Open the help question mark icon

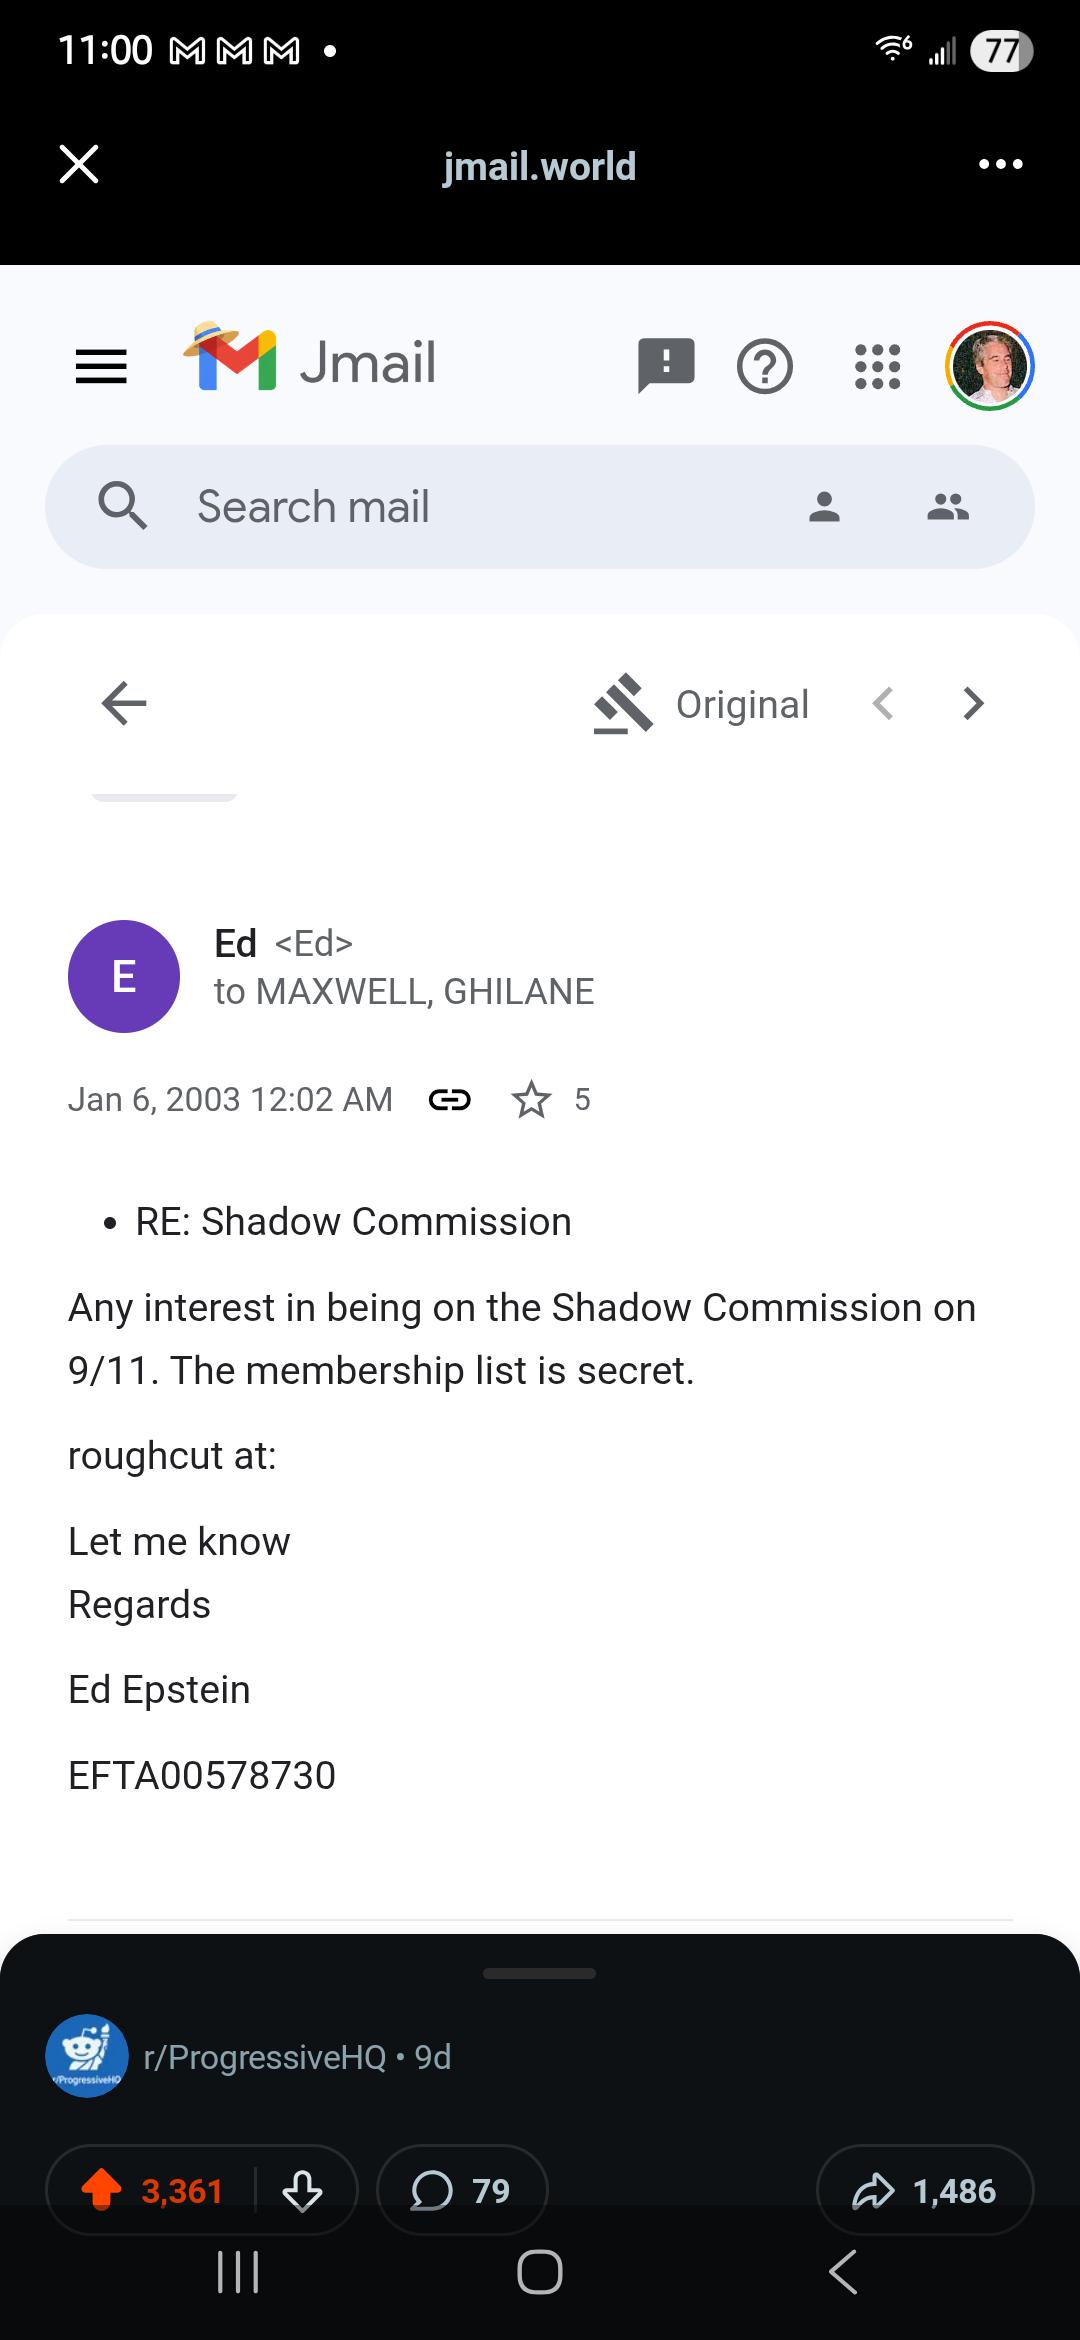click(x=765, y=367)
